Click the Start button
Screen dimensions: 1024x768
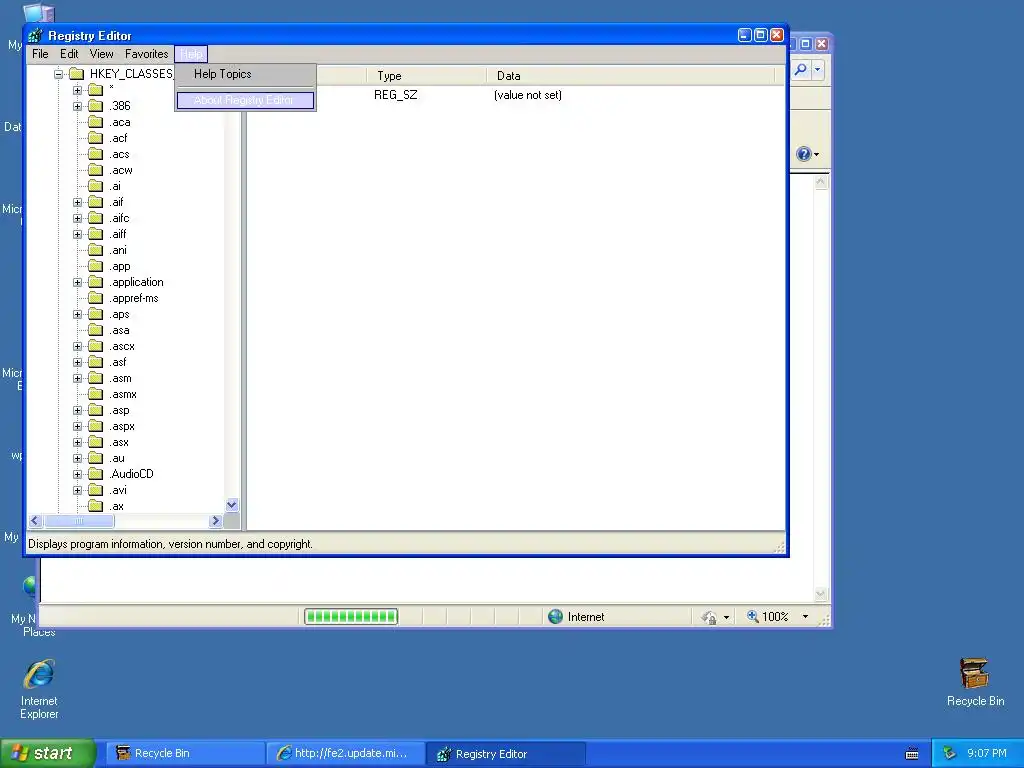click(x=48, y=754)
